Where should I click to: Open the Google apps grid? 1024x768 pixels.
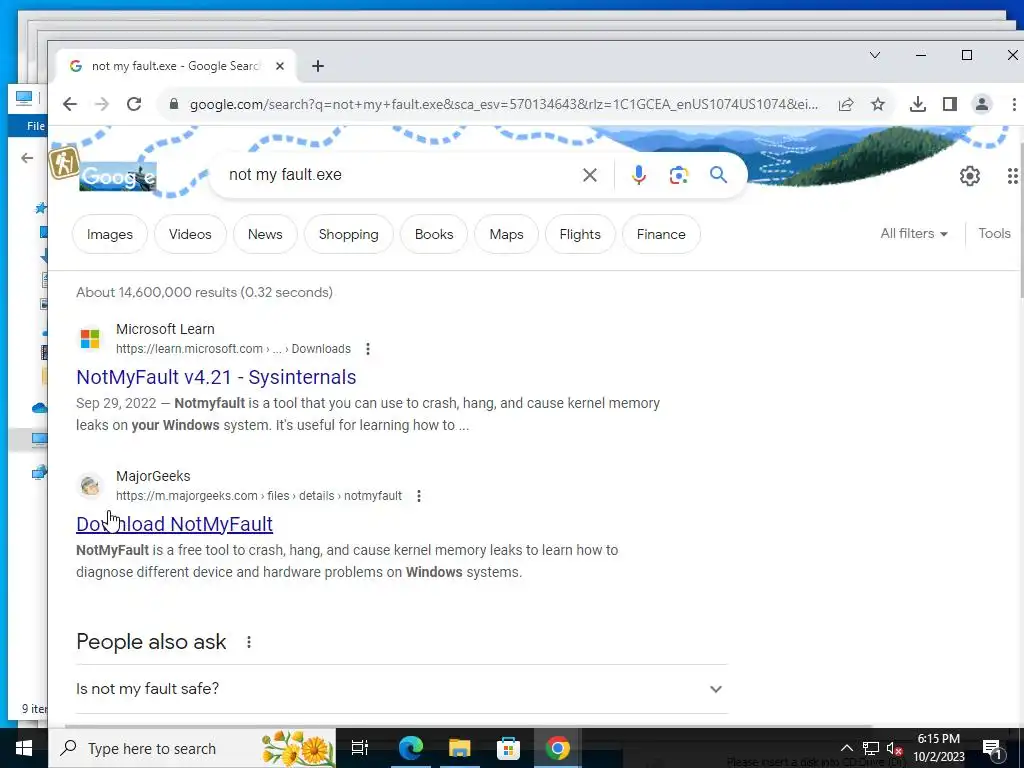click(x=1012, y=176)
